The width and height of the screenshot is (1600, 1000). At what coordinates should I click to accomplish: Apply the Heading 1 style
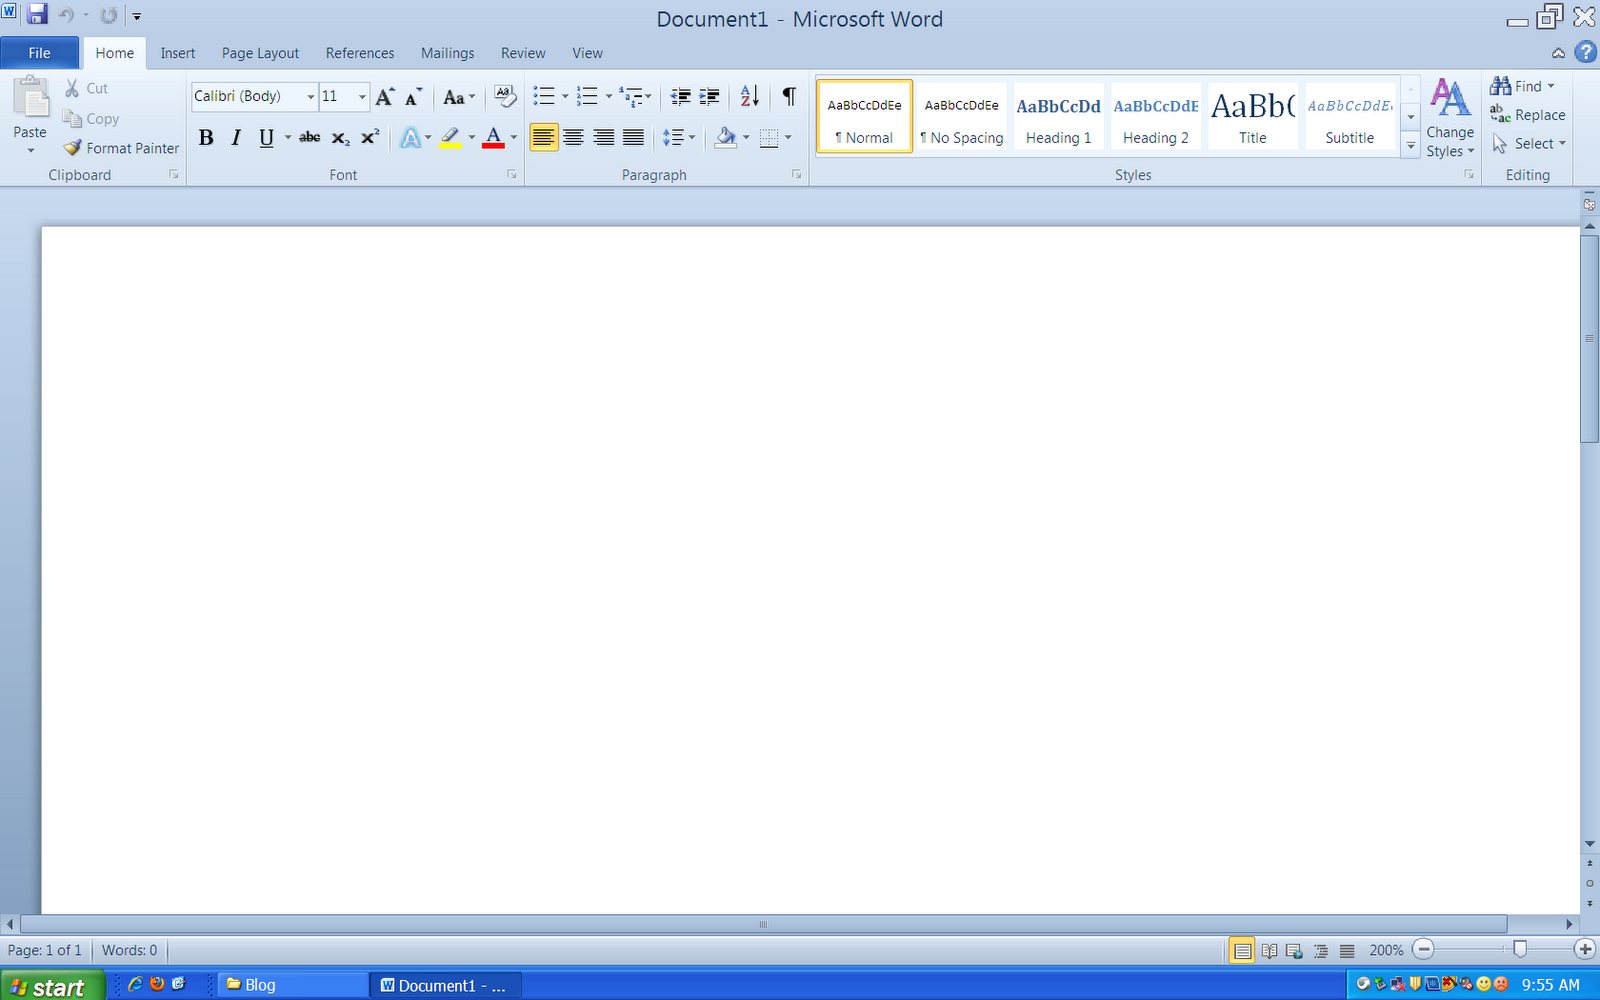click(1059, 117)
